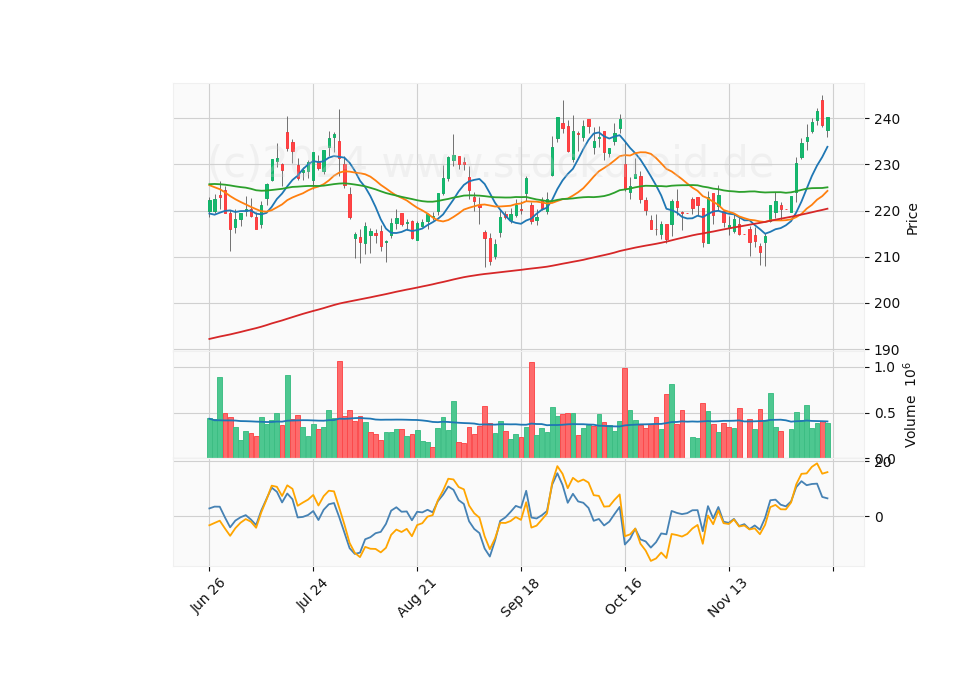Click the Sep 18 date label
The width and height of the screenshot is (960, 690).
pos(520,598)
